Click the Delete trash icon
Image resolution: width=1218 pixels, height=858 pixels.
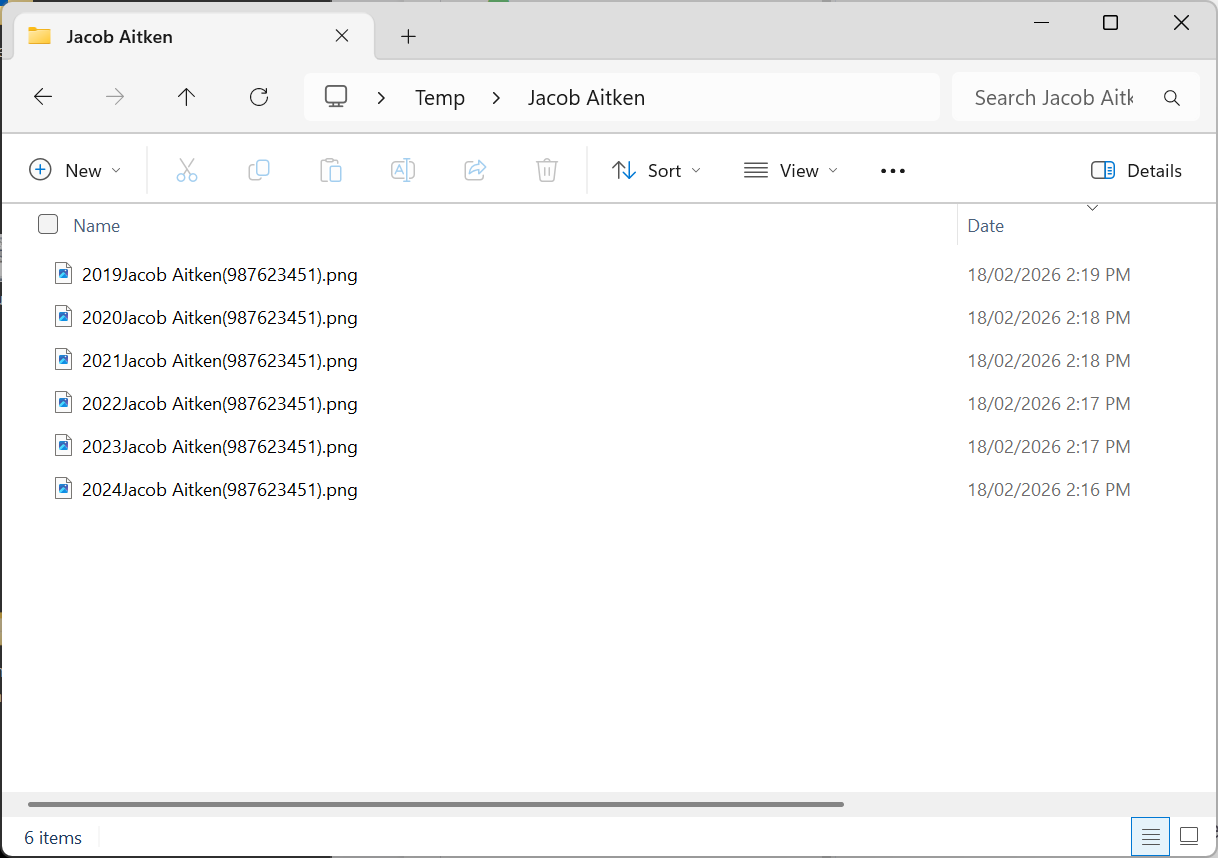pos(546,170)
